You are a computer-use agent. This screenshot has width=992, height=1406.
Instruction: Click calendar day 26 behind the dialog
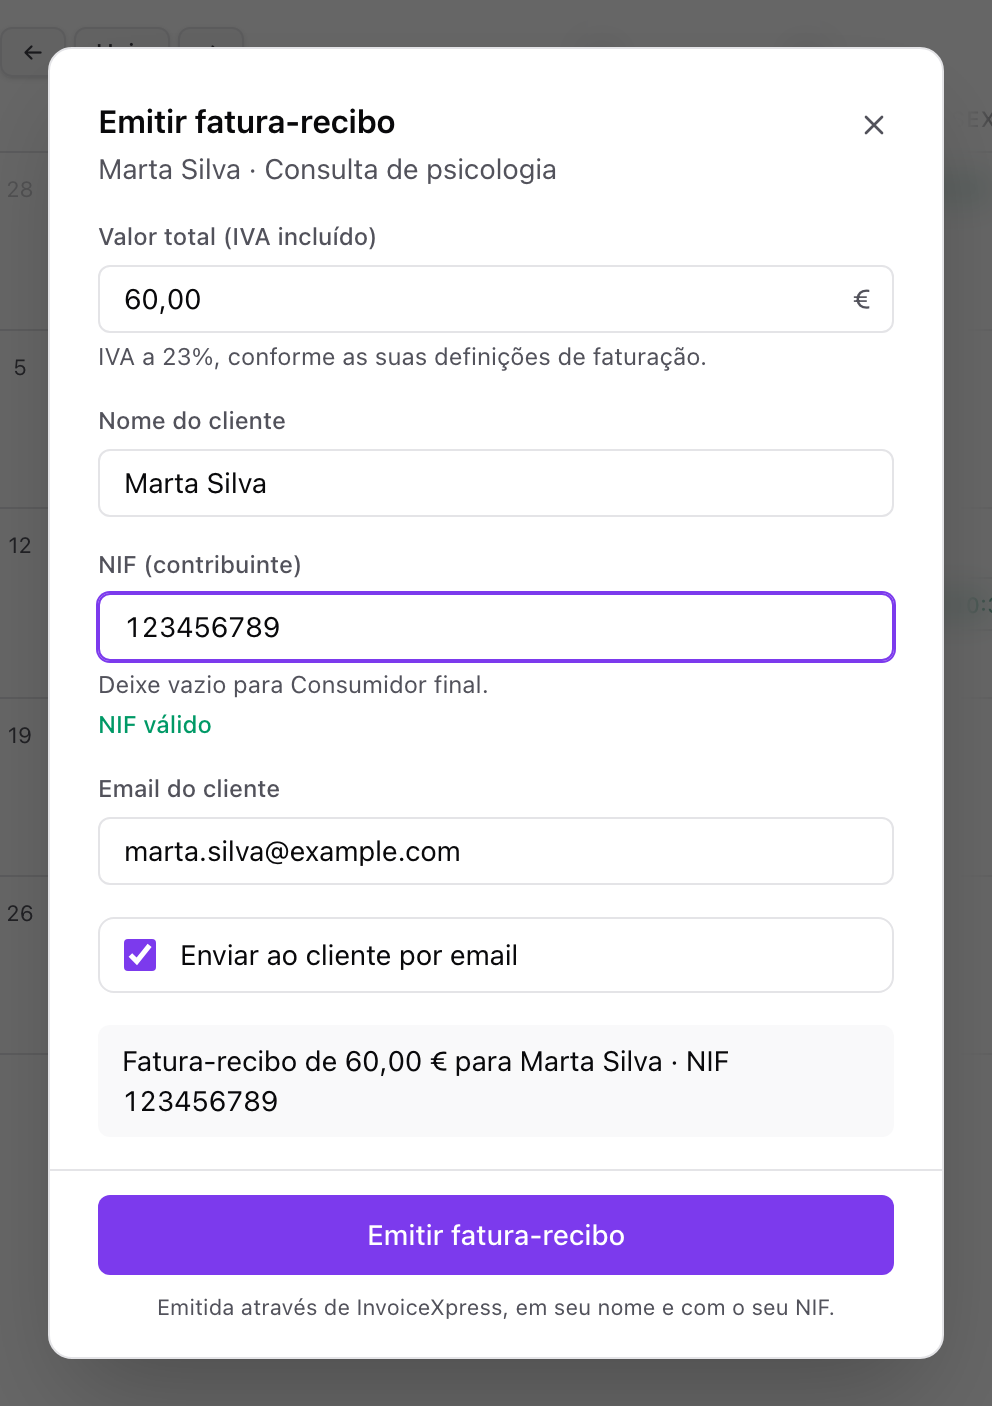pyautogui.click(x=20, y=914)
